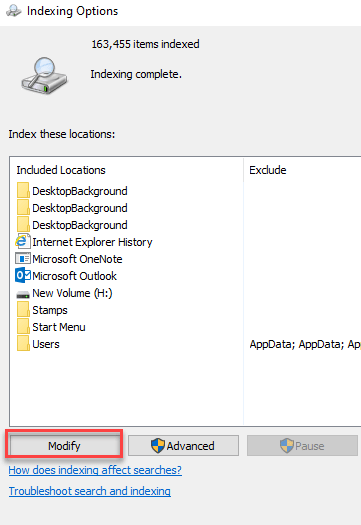Click the shield icon on Advanced button

point(158,446)
